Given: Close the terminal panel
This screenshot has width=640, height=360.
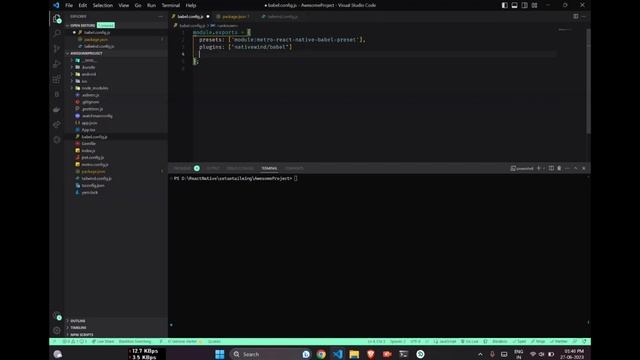Looking at the screenshot, I should [x=584, y=168].
